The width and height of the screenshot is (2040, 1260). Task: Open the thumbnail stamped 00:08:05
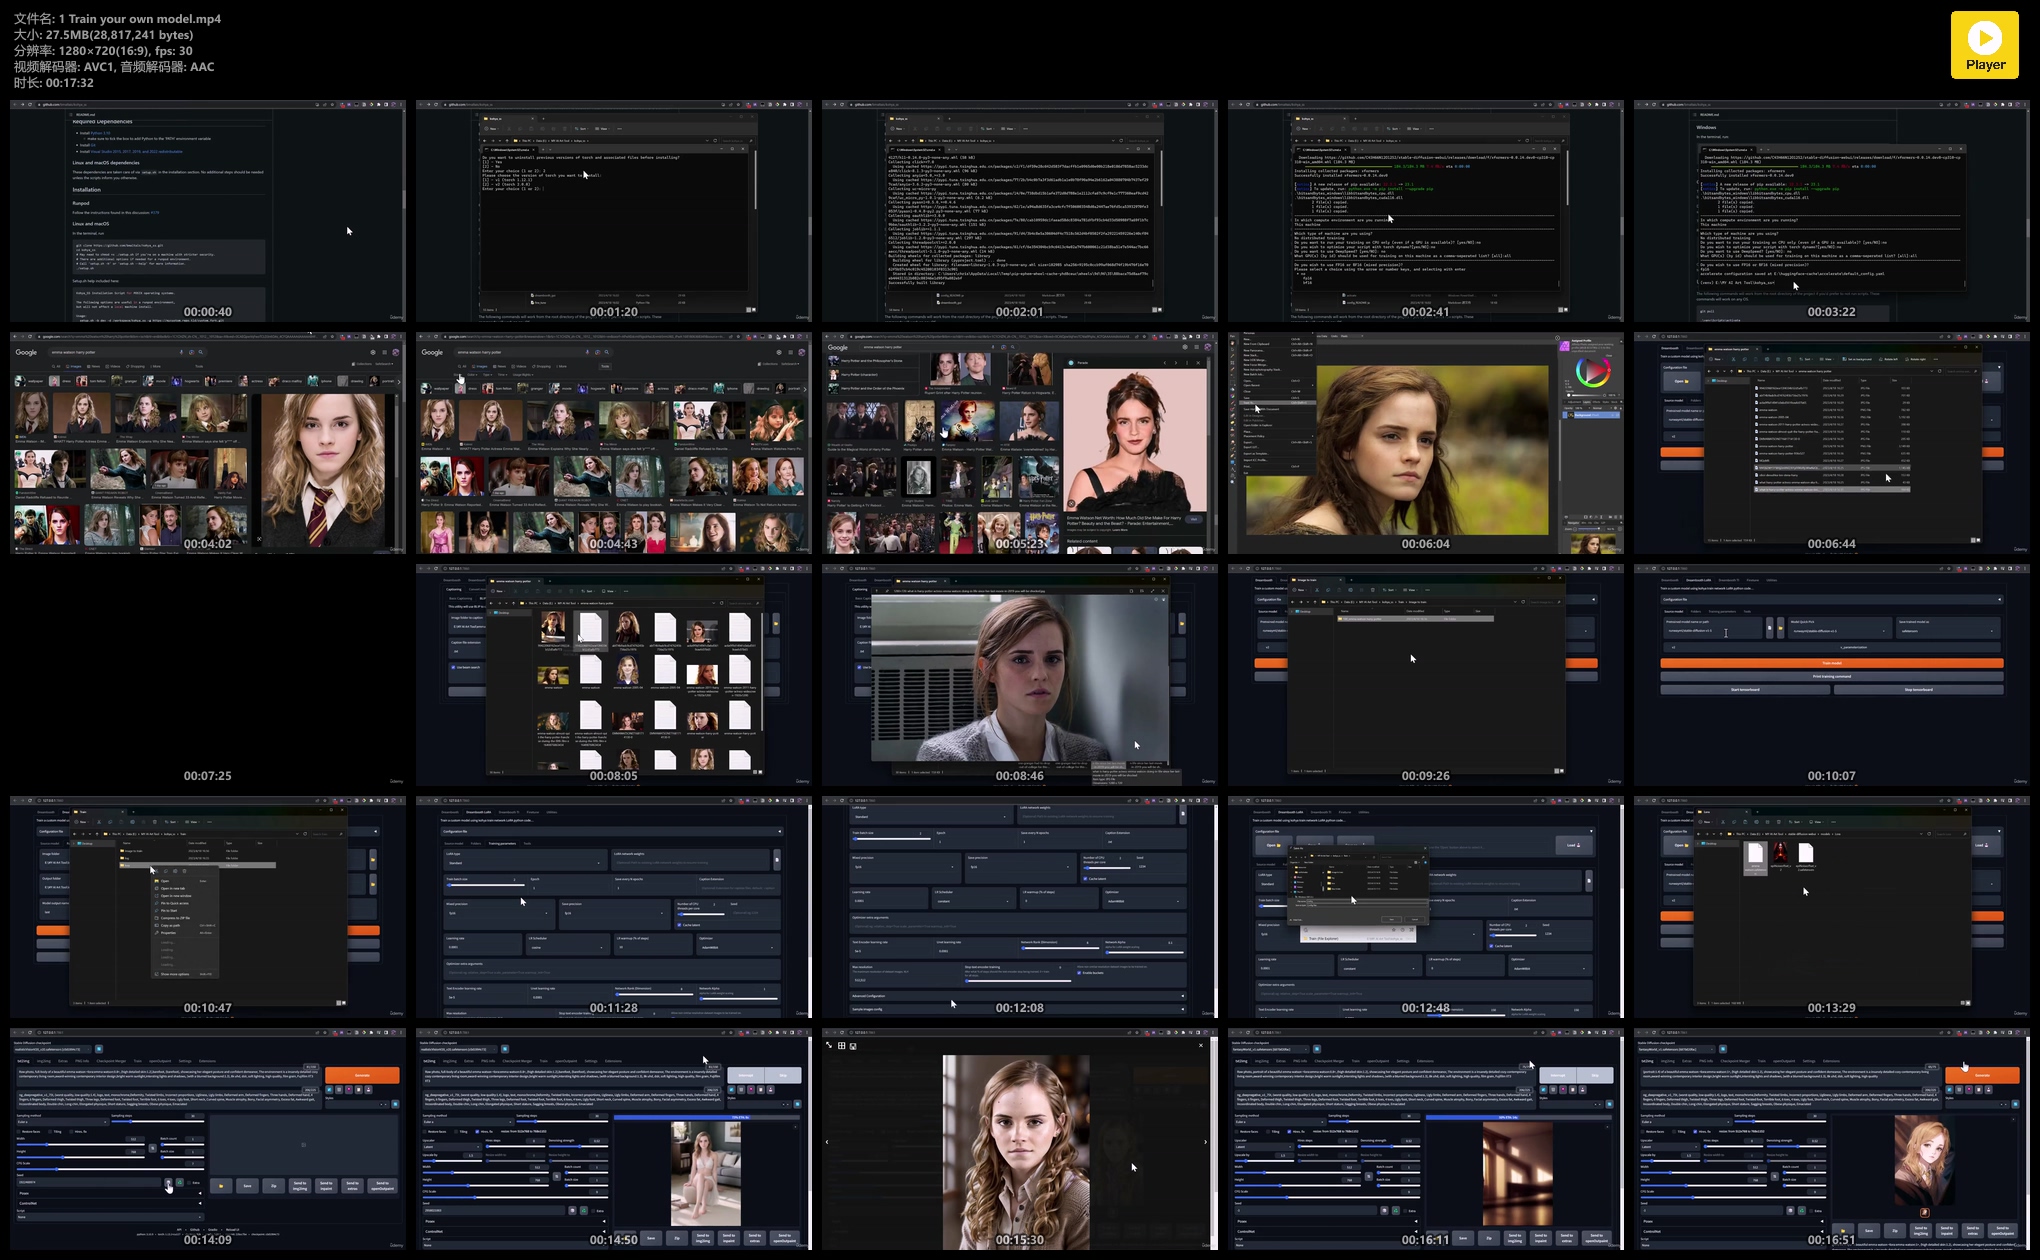tap(614, 675)
